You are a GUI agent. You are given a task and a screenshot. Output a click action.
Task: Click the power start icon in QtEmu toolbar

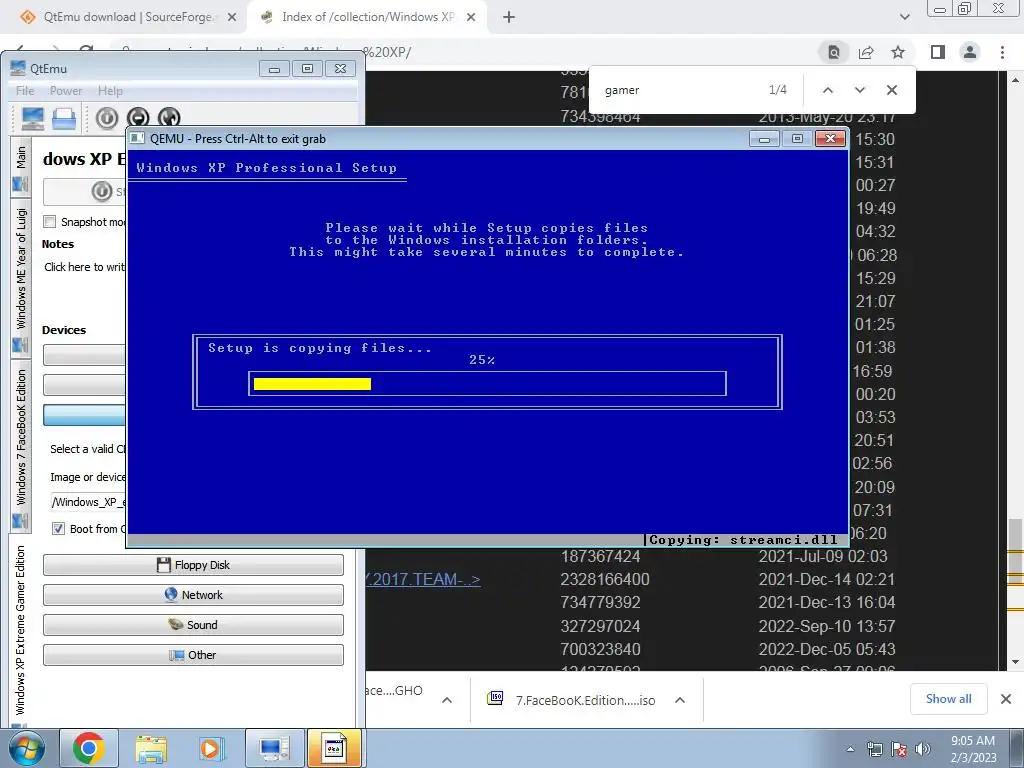click(x=107, y=118)
